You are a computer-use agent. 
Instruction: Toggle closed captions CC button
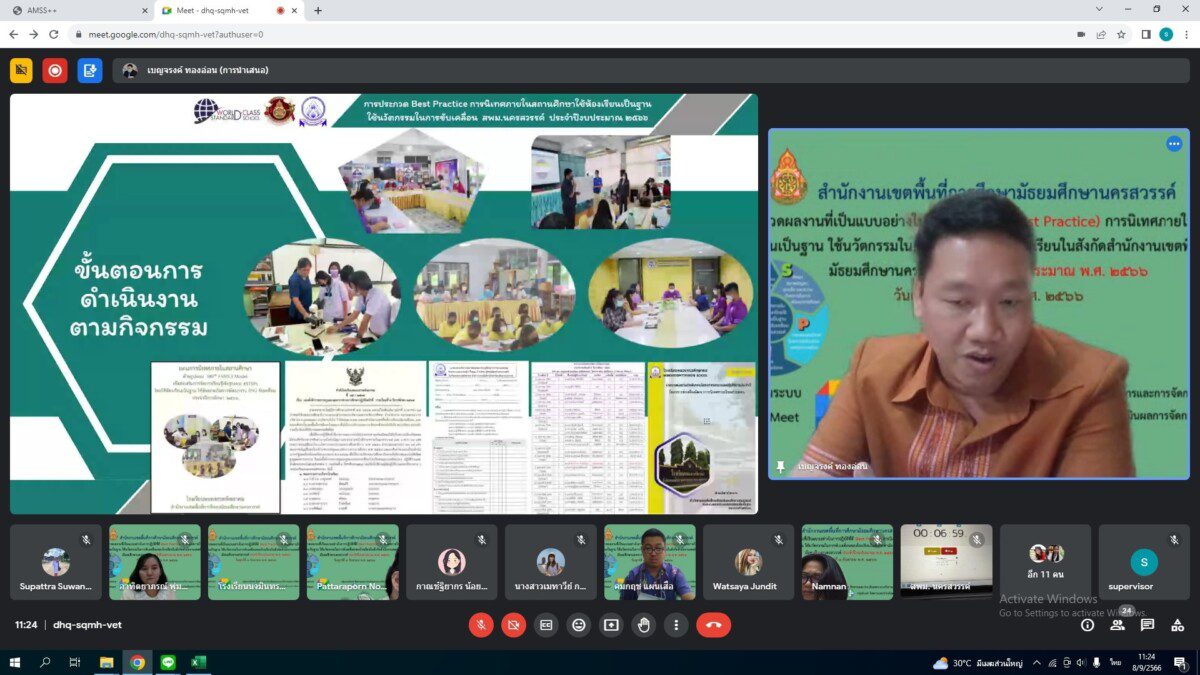coord(546,625)
